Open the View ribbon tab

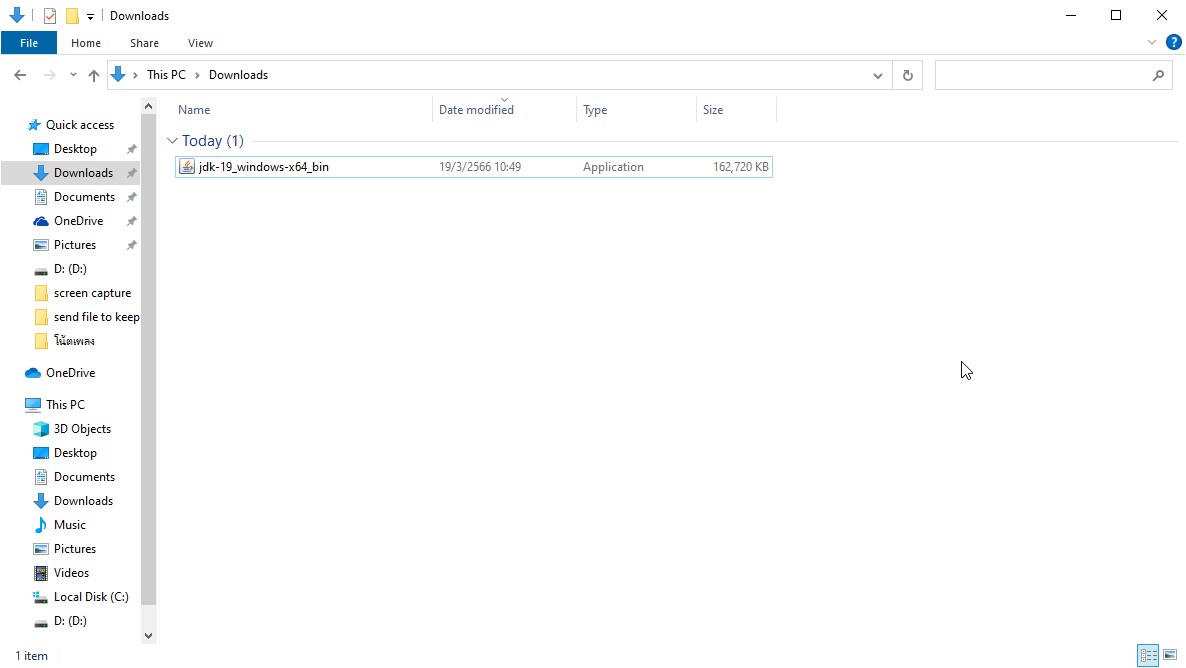tap(200, 43)
